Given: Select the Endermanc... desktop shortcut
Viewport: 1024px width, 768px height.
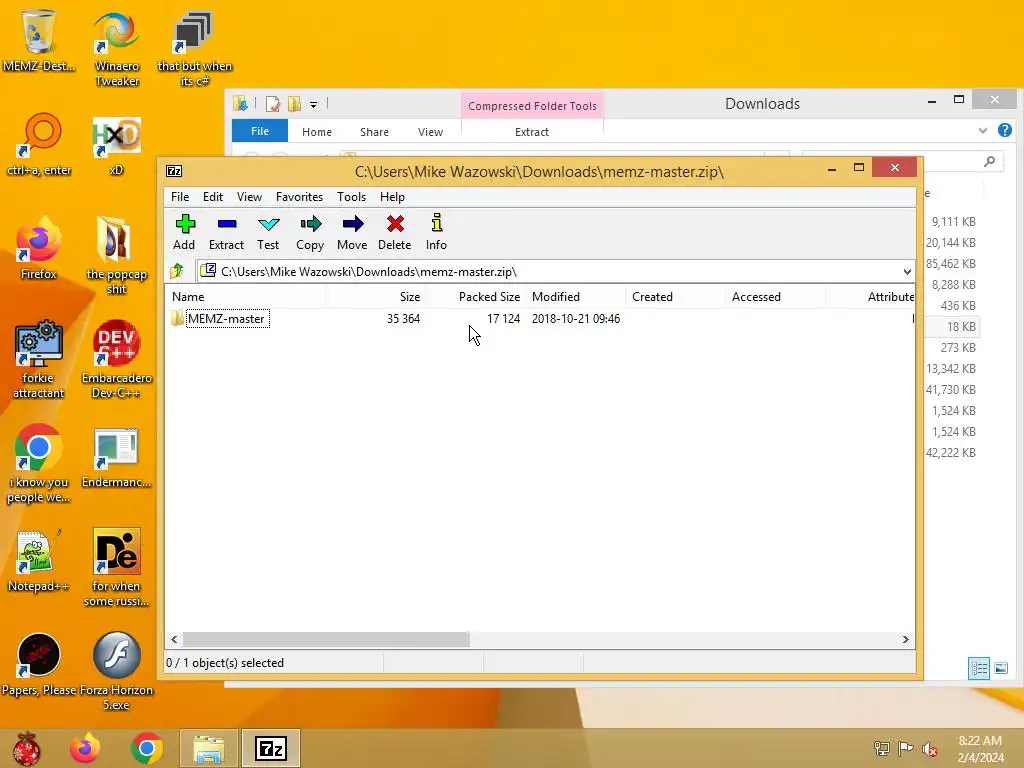Looking at the screenshot, I should pos(117,457).
